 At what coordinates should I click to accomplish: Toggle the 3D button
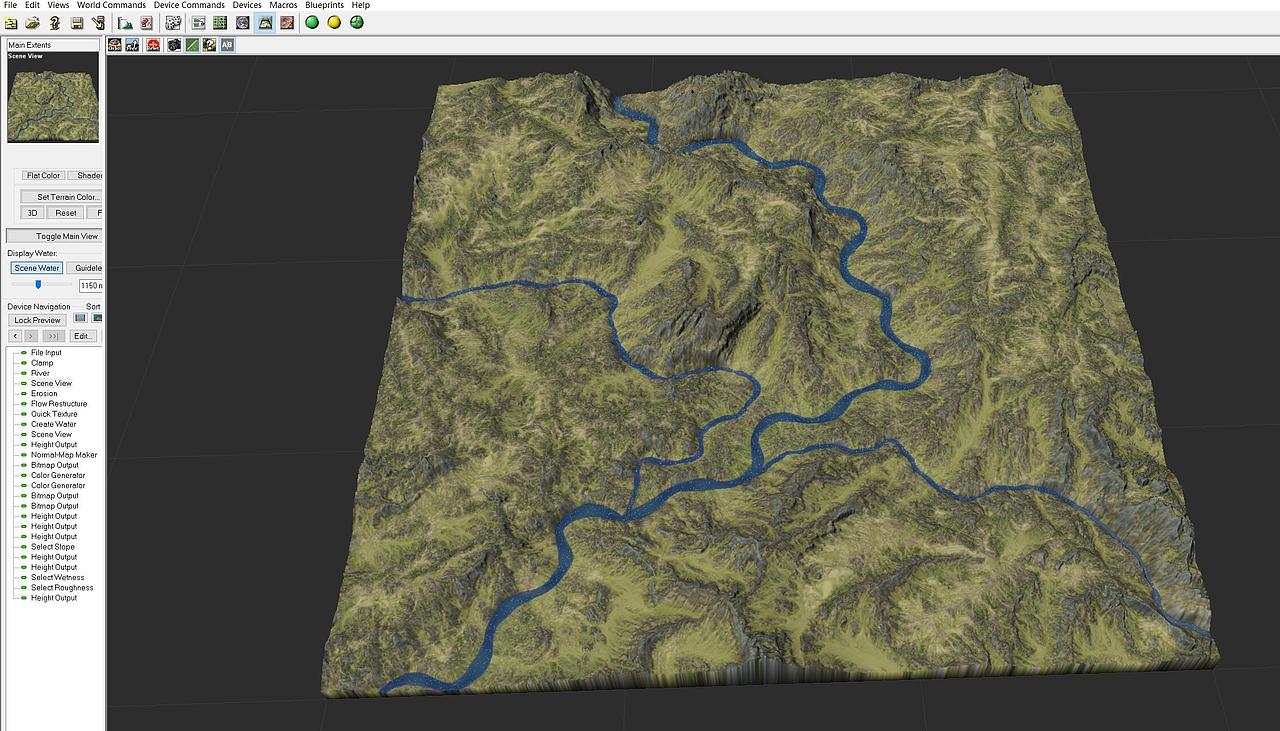coord(32,213)
